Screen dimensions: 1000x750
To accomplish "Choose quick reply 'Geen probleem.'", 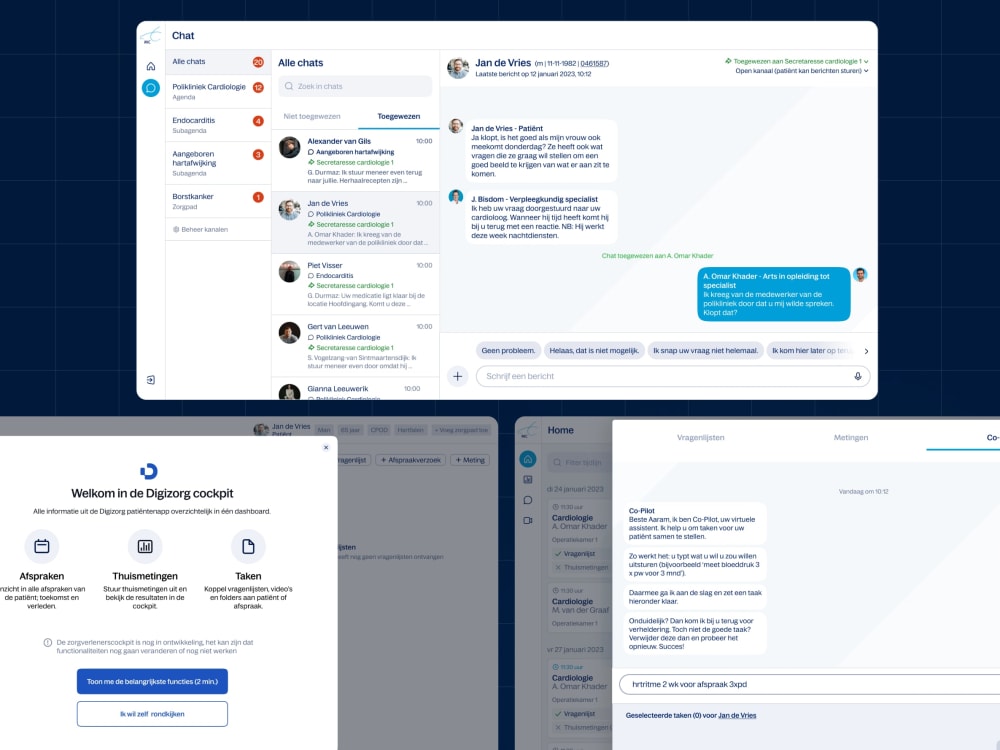I will tap(508, 351).
